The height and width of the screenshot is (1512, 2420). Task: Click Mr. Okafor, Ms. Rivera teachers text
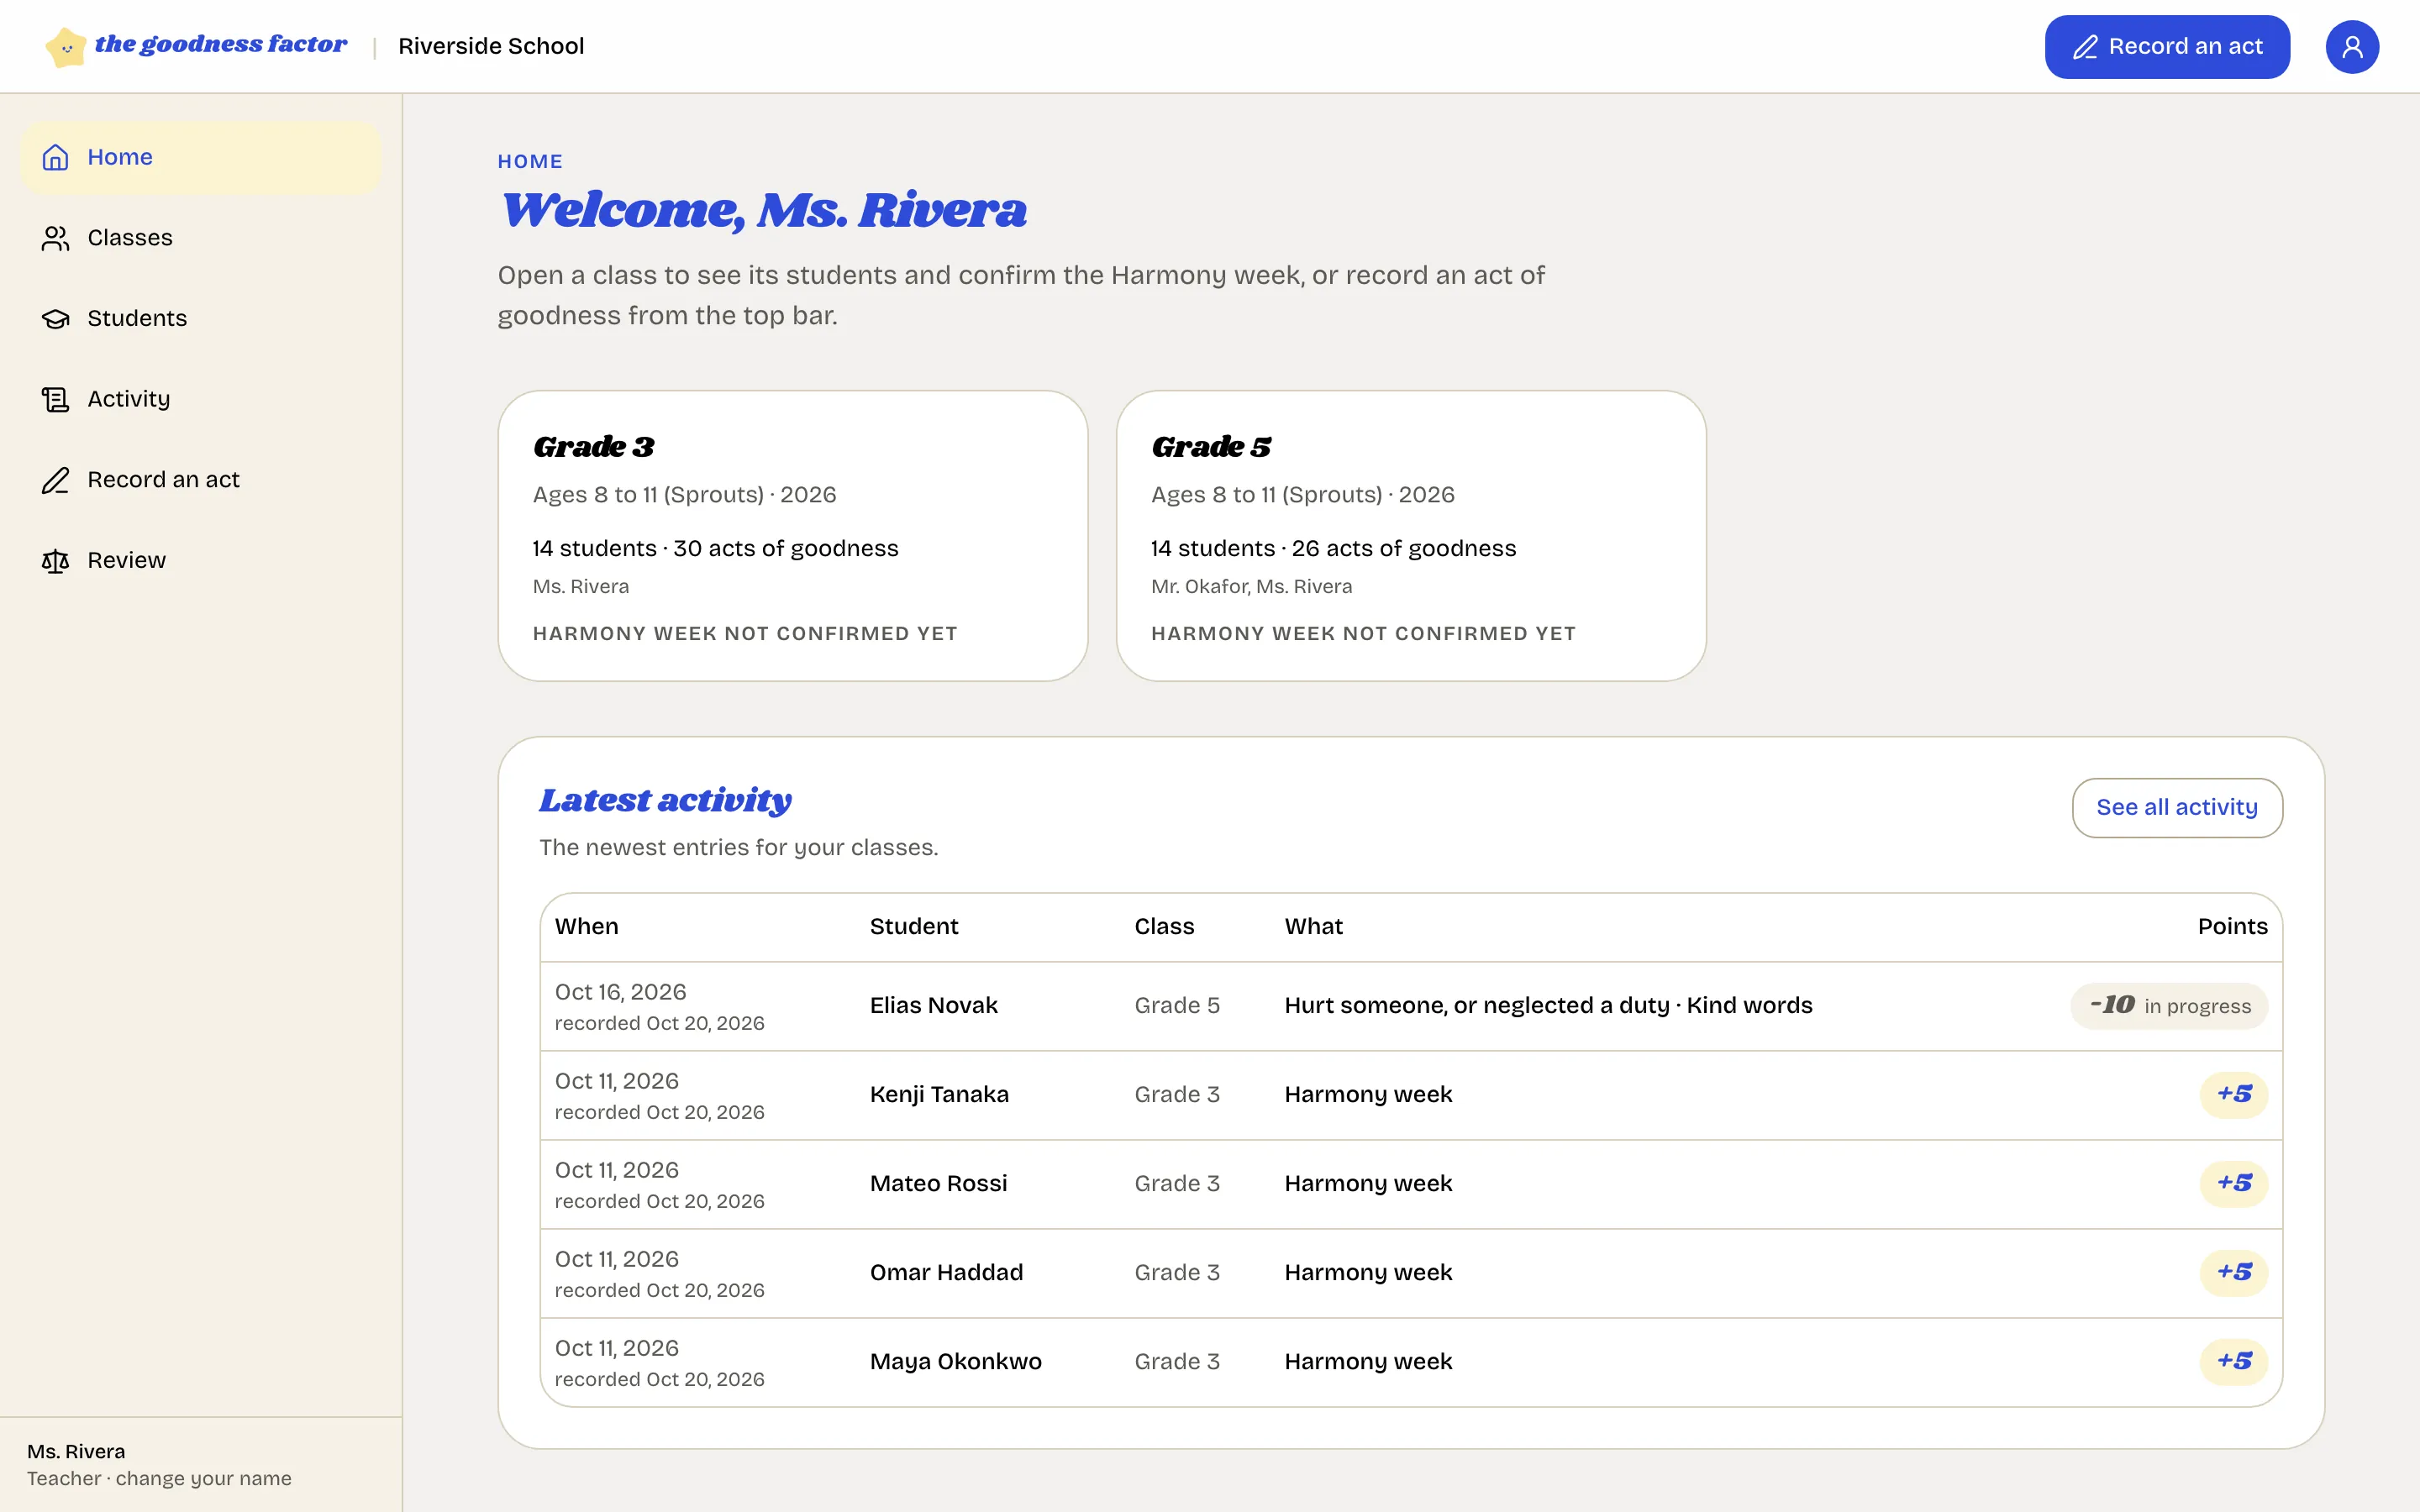(x=1251, y=586)
